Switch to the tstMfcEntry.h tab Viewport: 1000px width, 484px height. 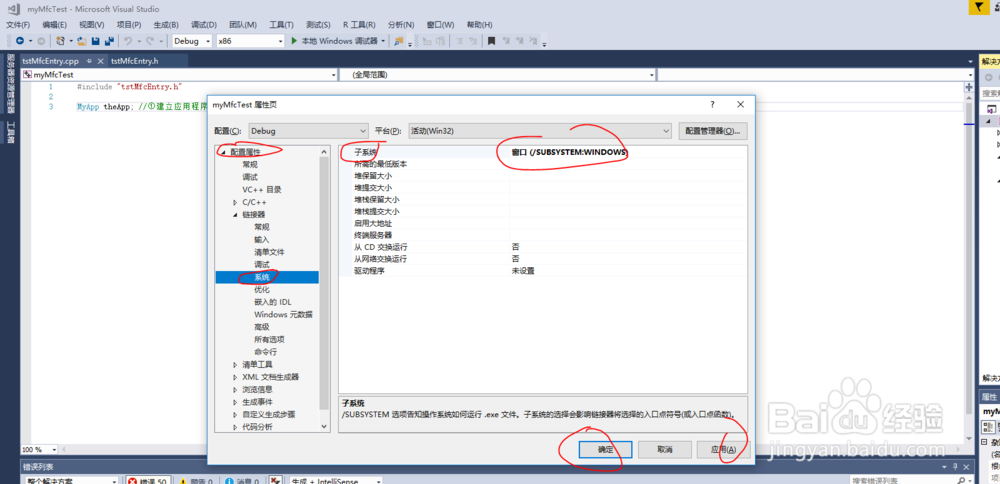point(135,61)
